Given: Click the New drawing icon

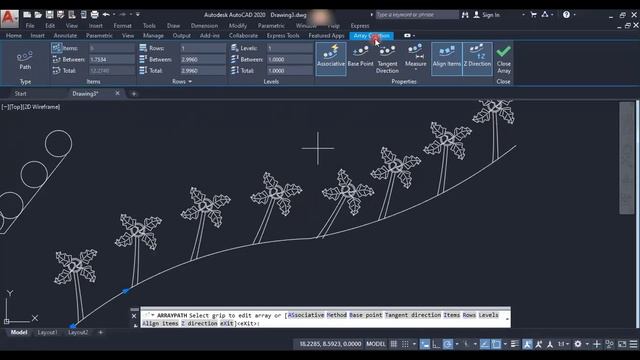Looking at the screenshot, I should click(x=27, y=15).
